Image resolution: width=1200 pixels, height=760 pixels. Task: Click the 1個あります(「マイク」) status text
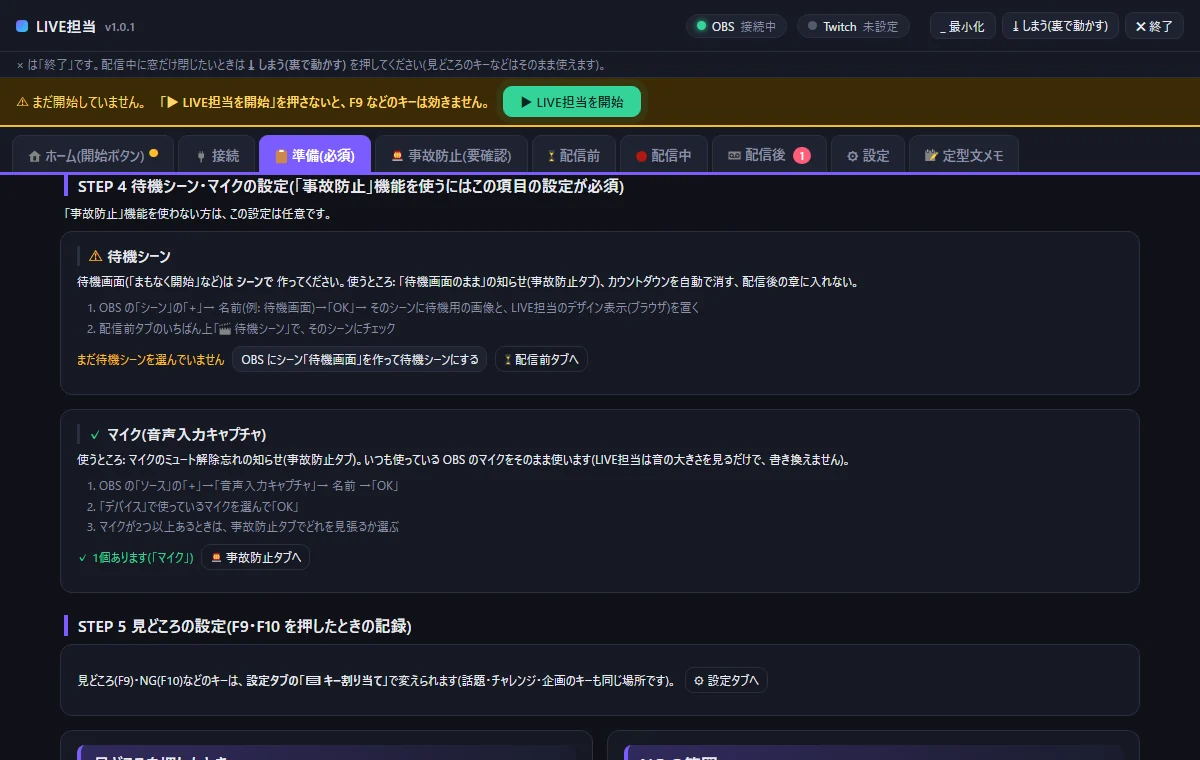(136, 557)
